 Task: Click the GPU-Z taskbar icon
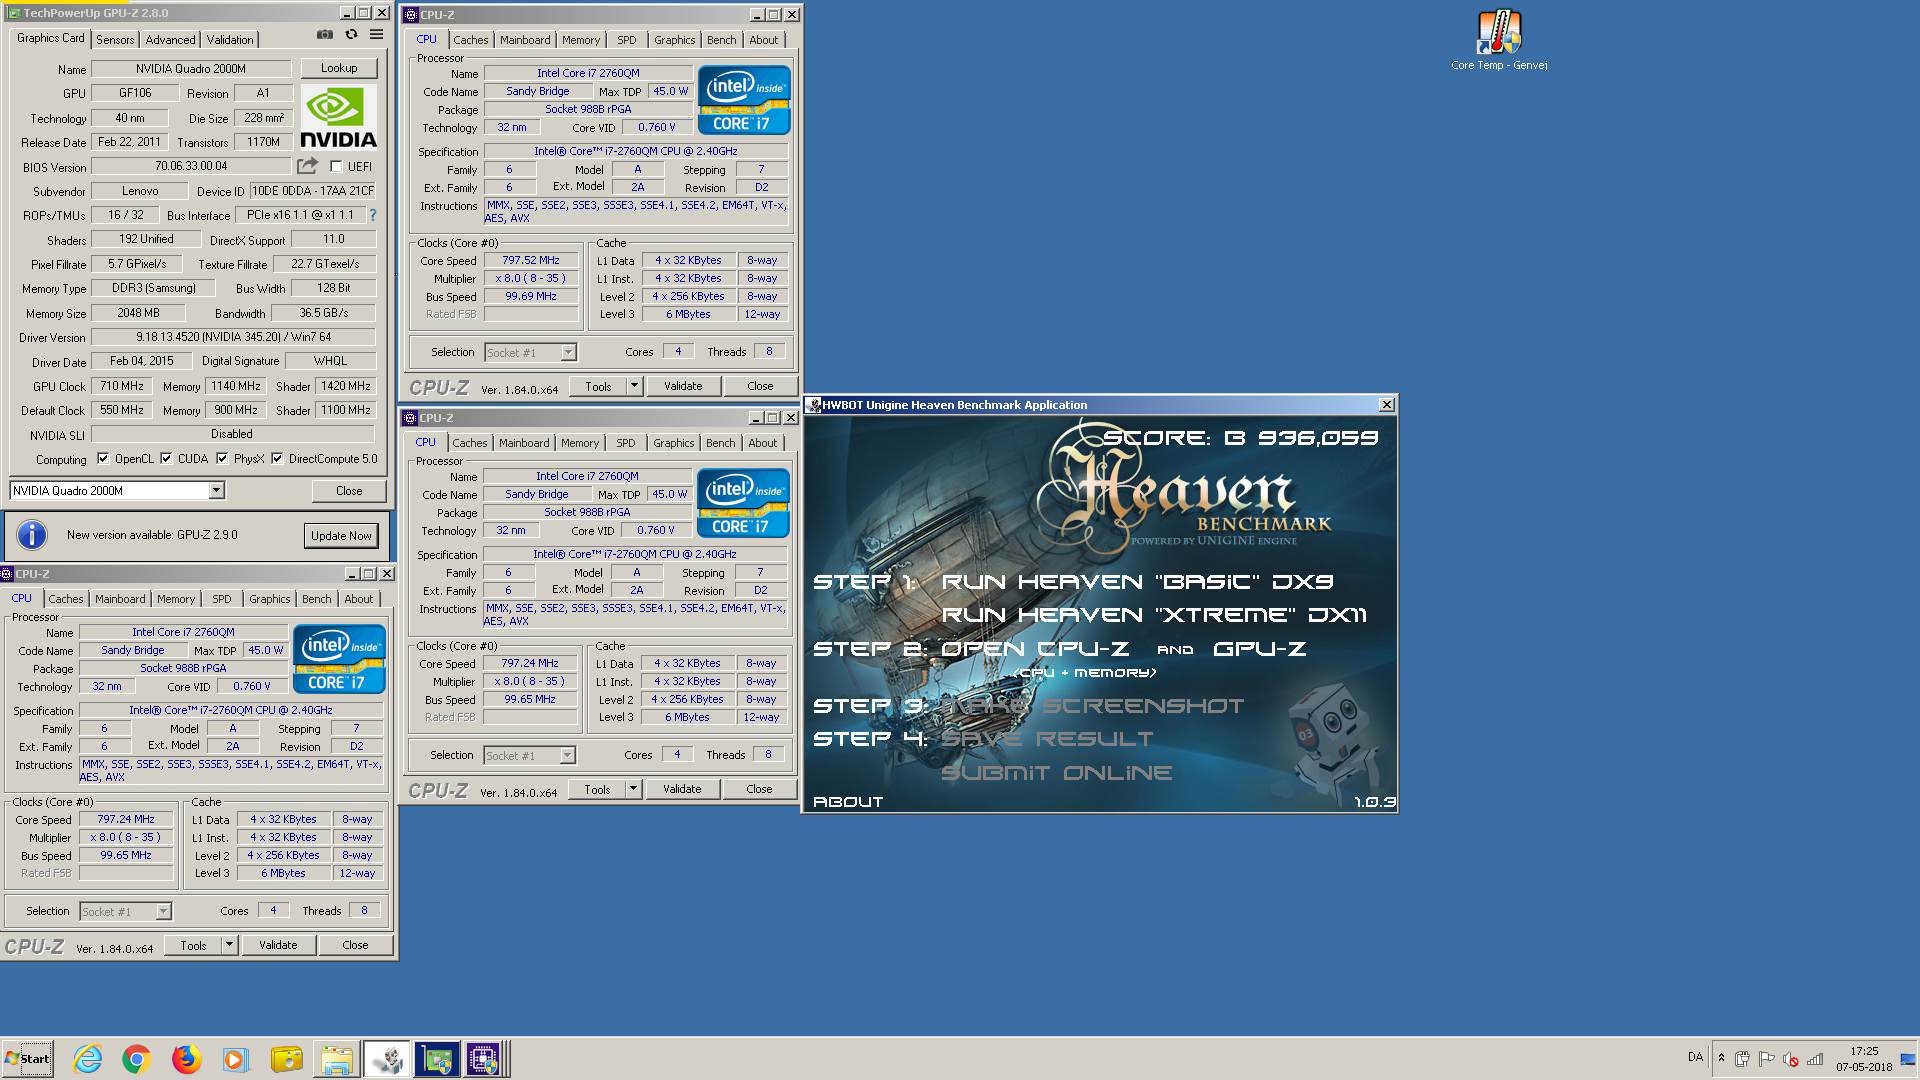click(436, 1059)
